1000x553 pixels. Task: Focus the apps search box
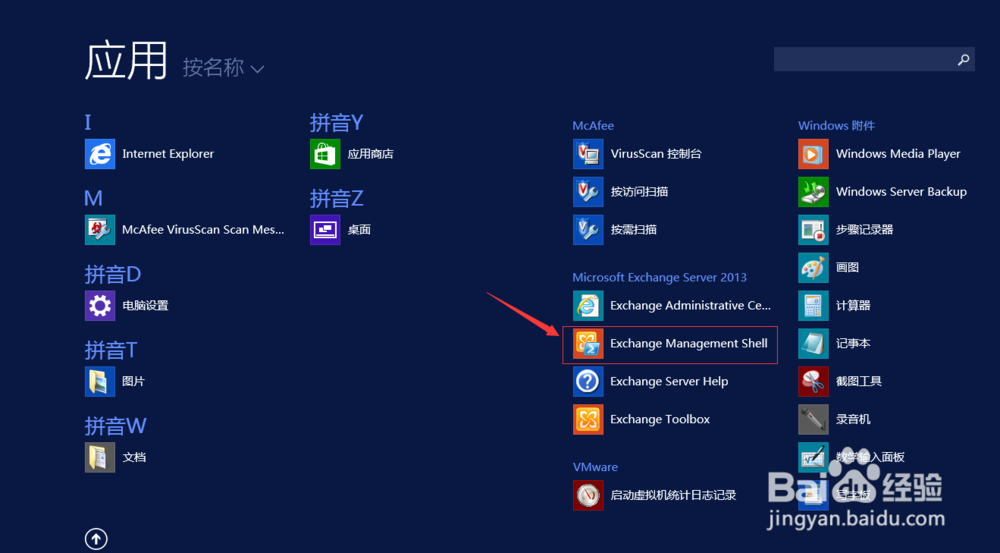click(874, 59)
